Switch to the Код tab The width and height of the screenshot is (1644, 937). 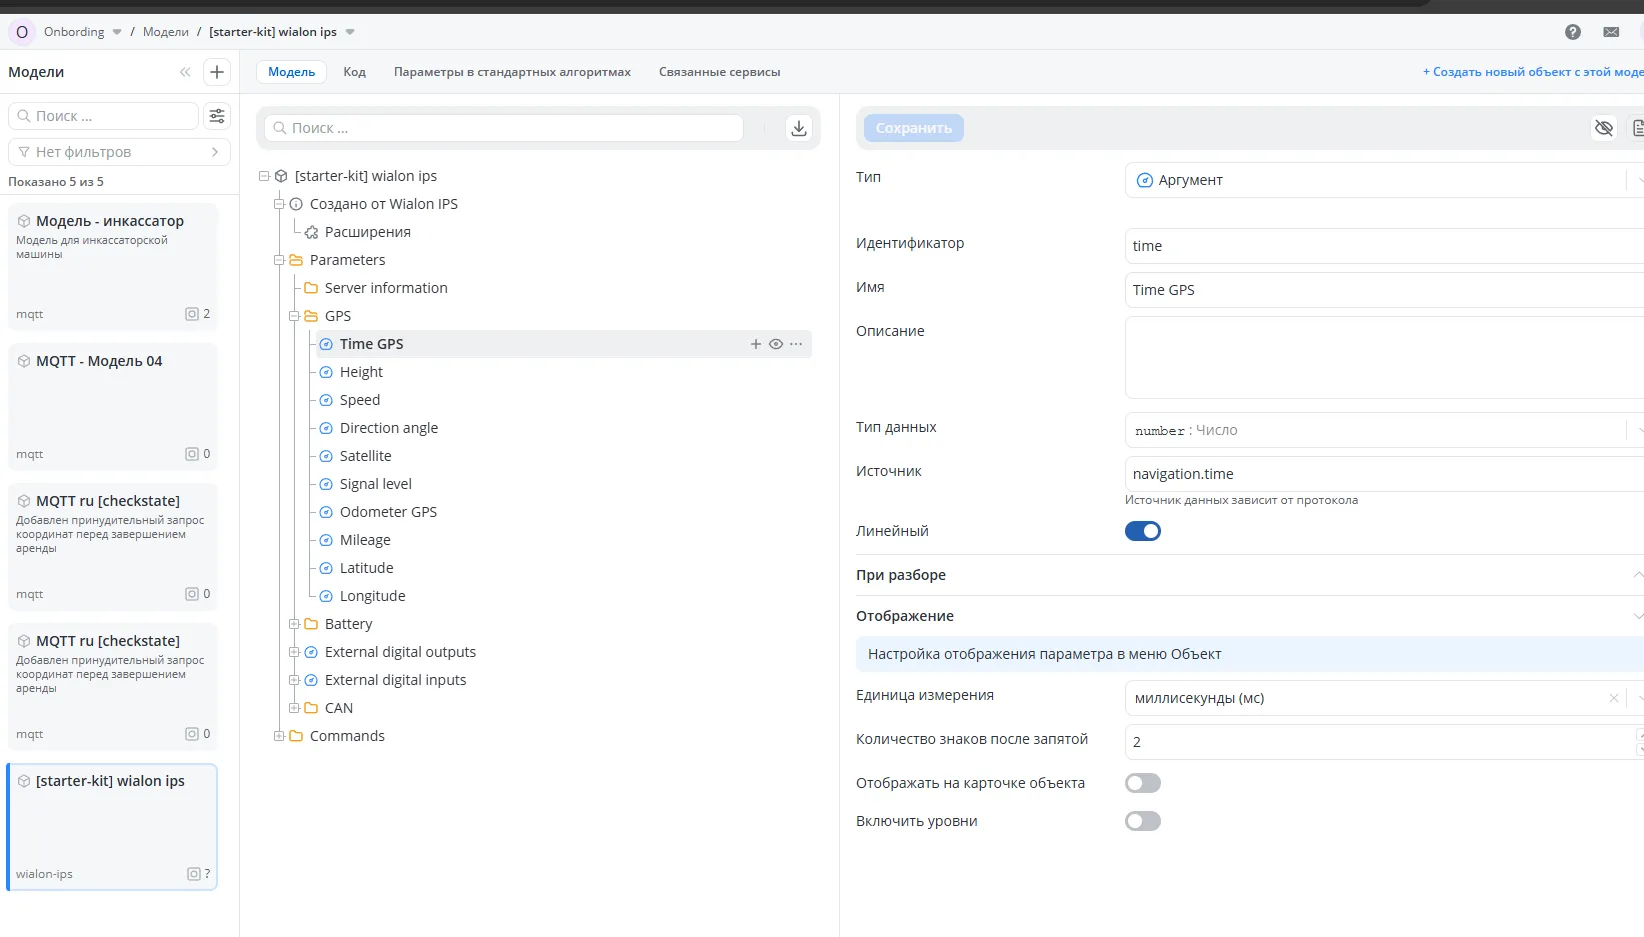(354, 72)
